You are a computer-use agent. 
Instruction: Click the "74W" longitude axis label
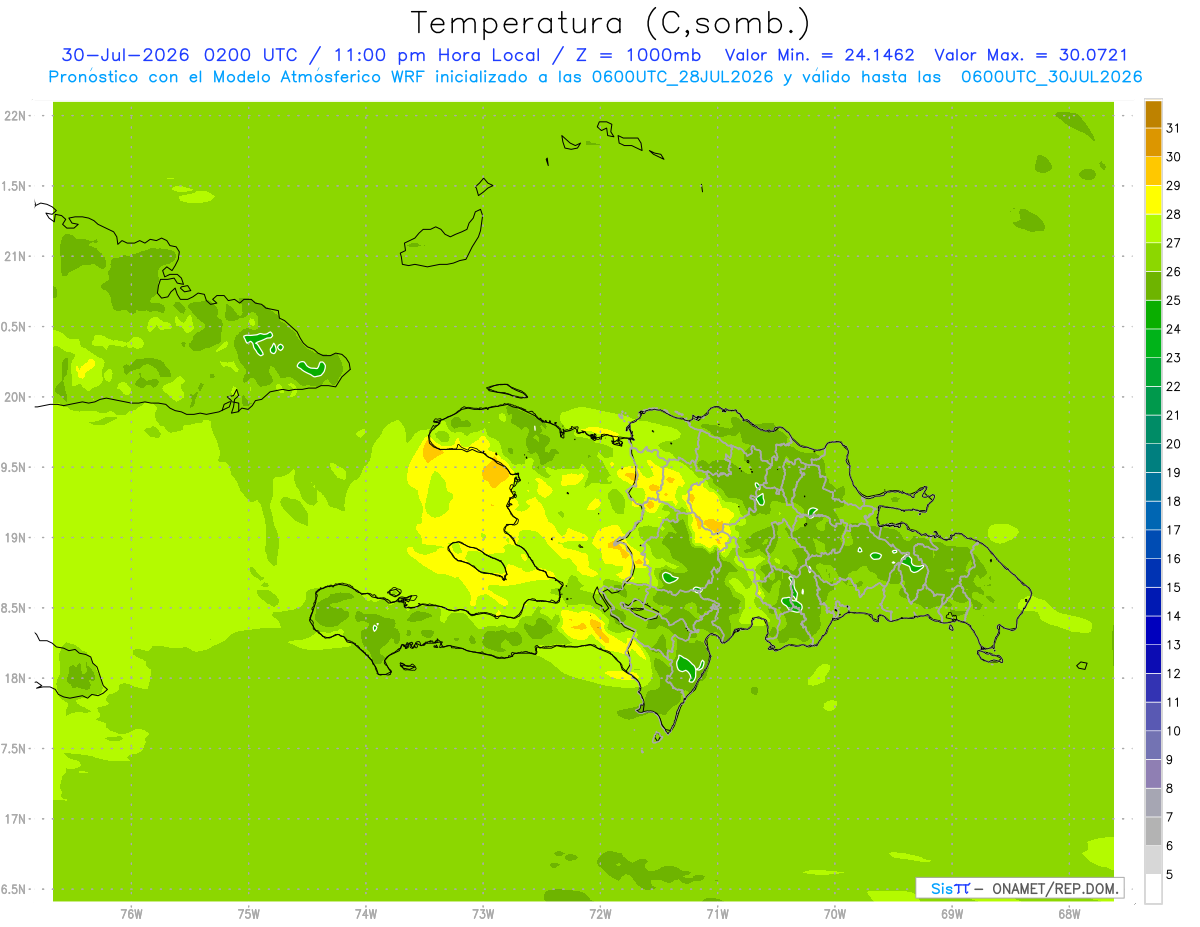(x=366, y=914)
